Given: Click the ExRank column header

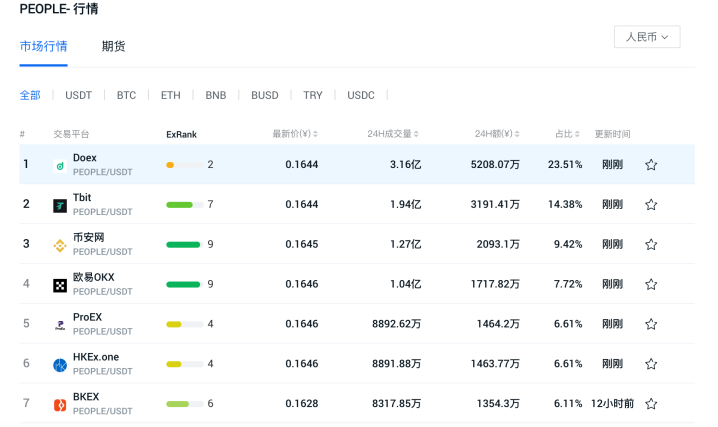Looking at the screenshot, I should (181, 135).
